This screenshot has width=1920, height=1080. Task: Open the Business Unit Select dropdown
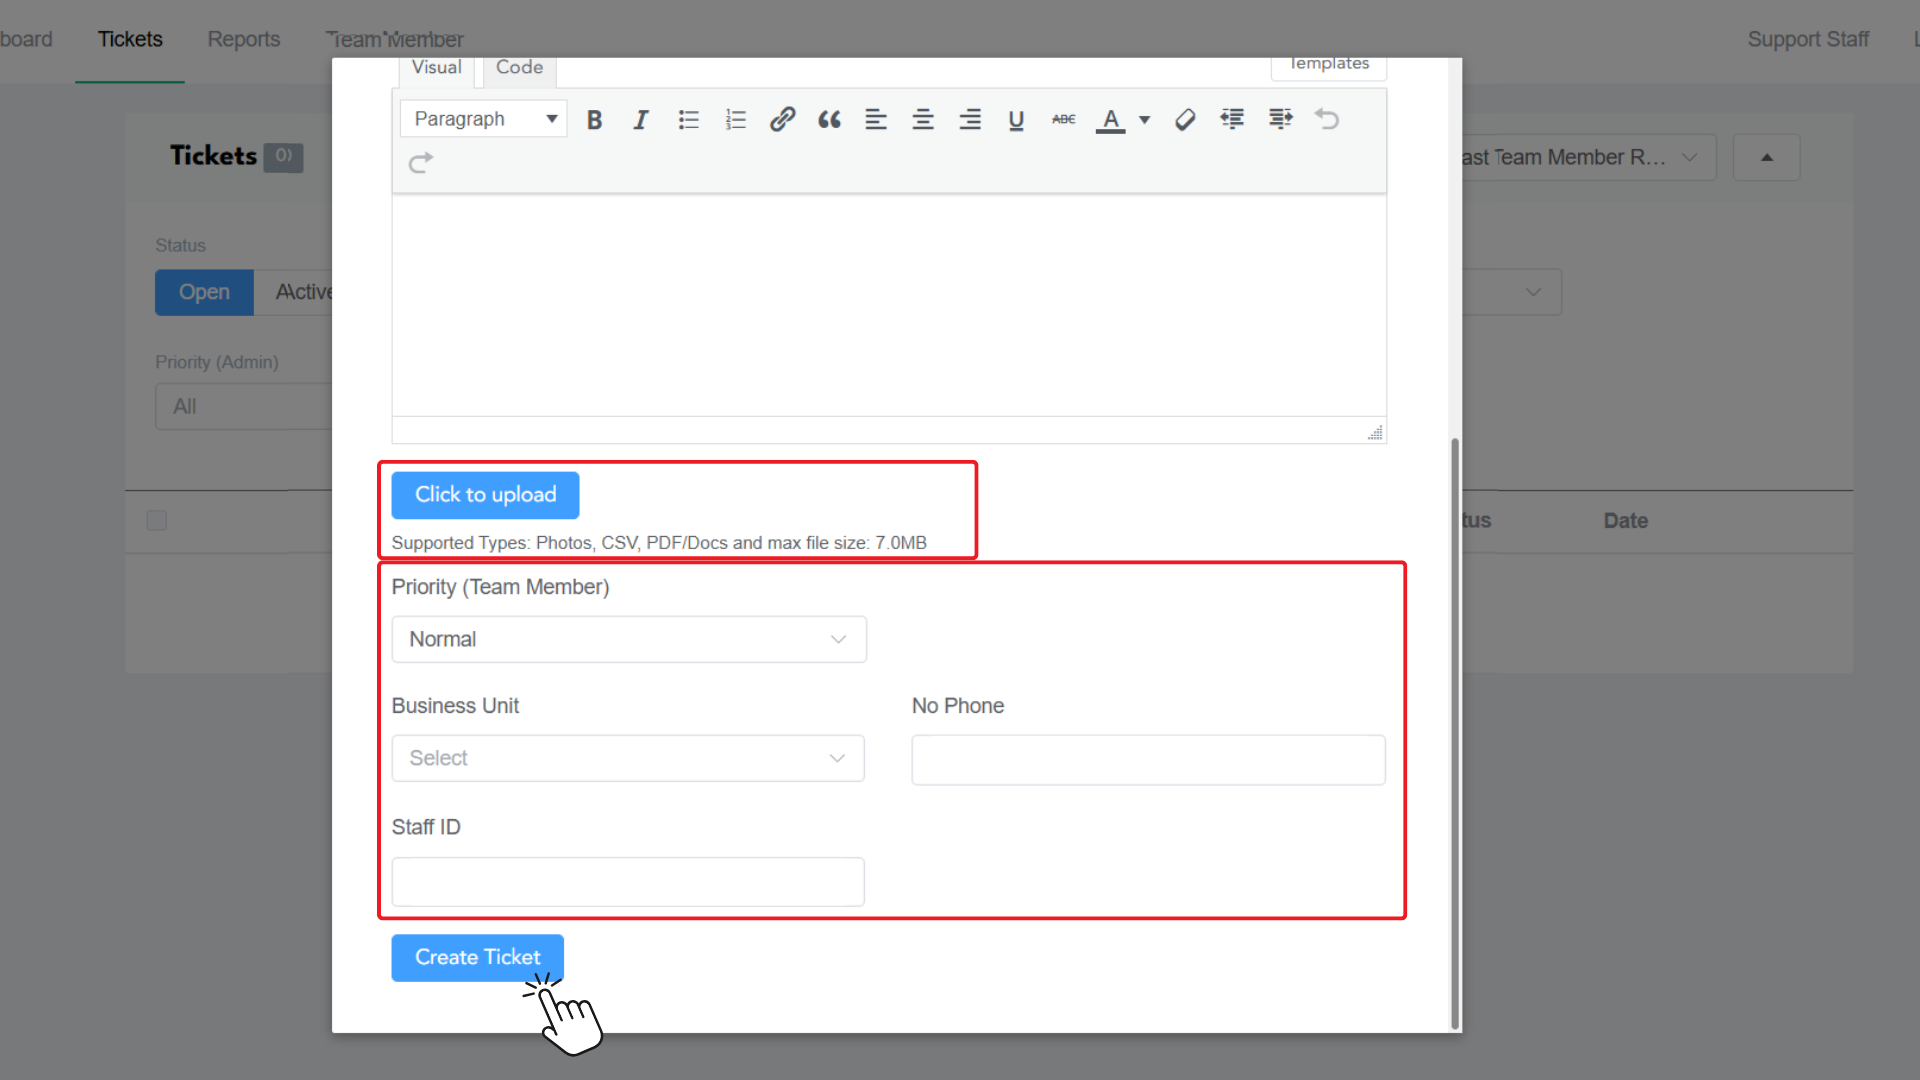pos(628,758)
